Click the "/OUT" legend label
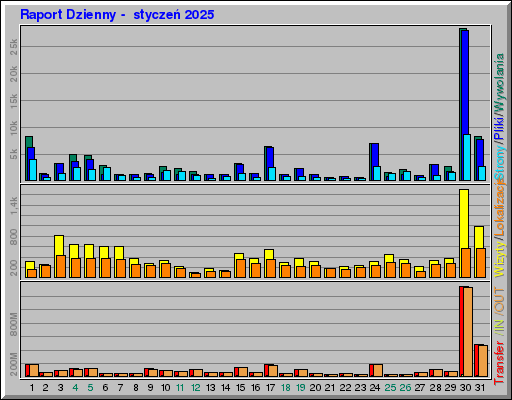The image size is (512, 400). (500, 301)
